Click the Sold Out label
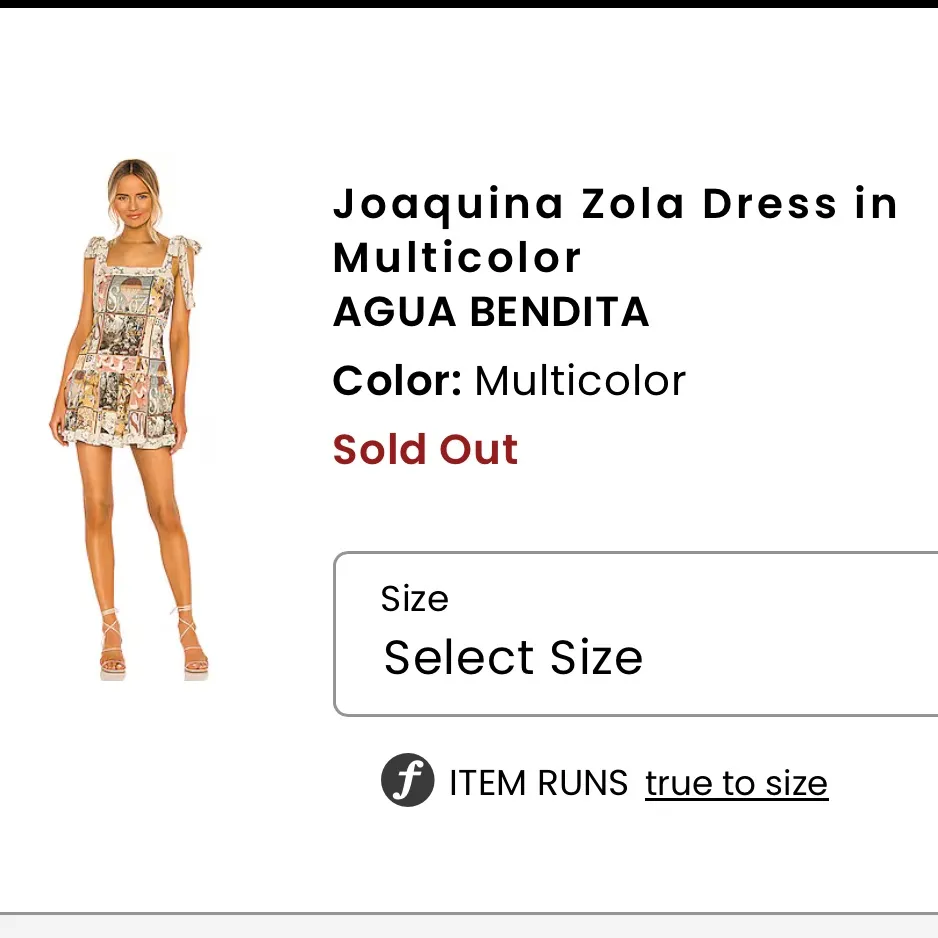The height and width of the screenshot is (938, 938). [x=424, y=449]
